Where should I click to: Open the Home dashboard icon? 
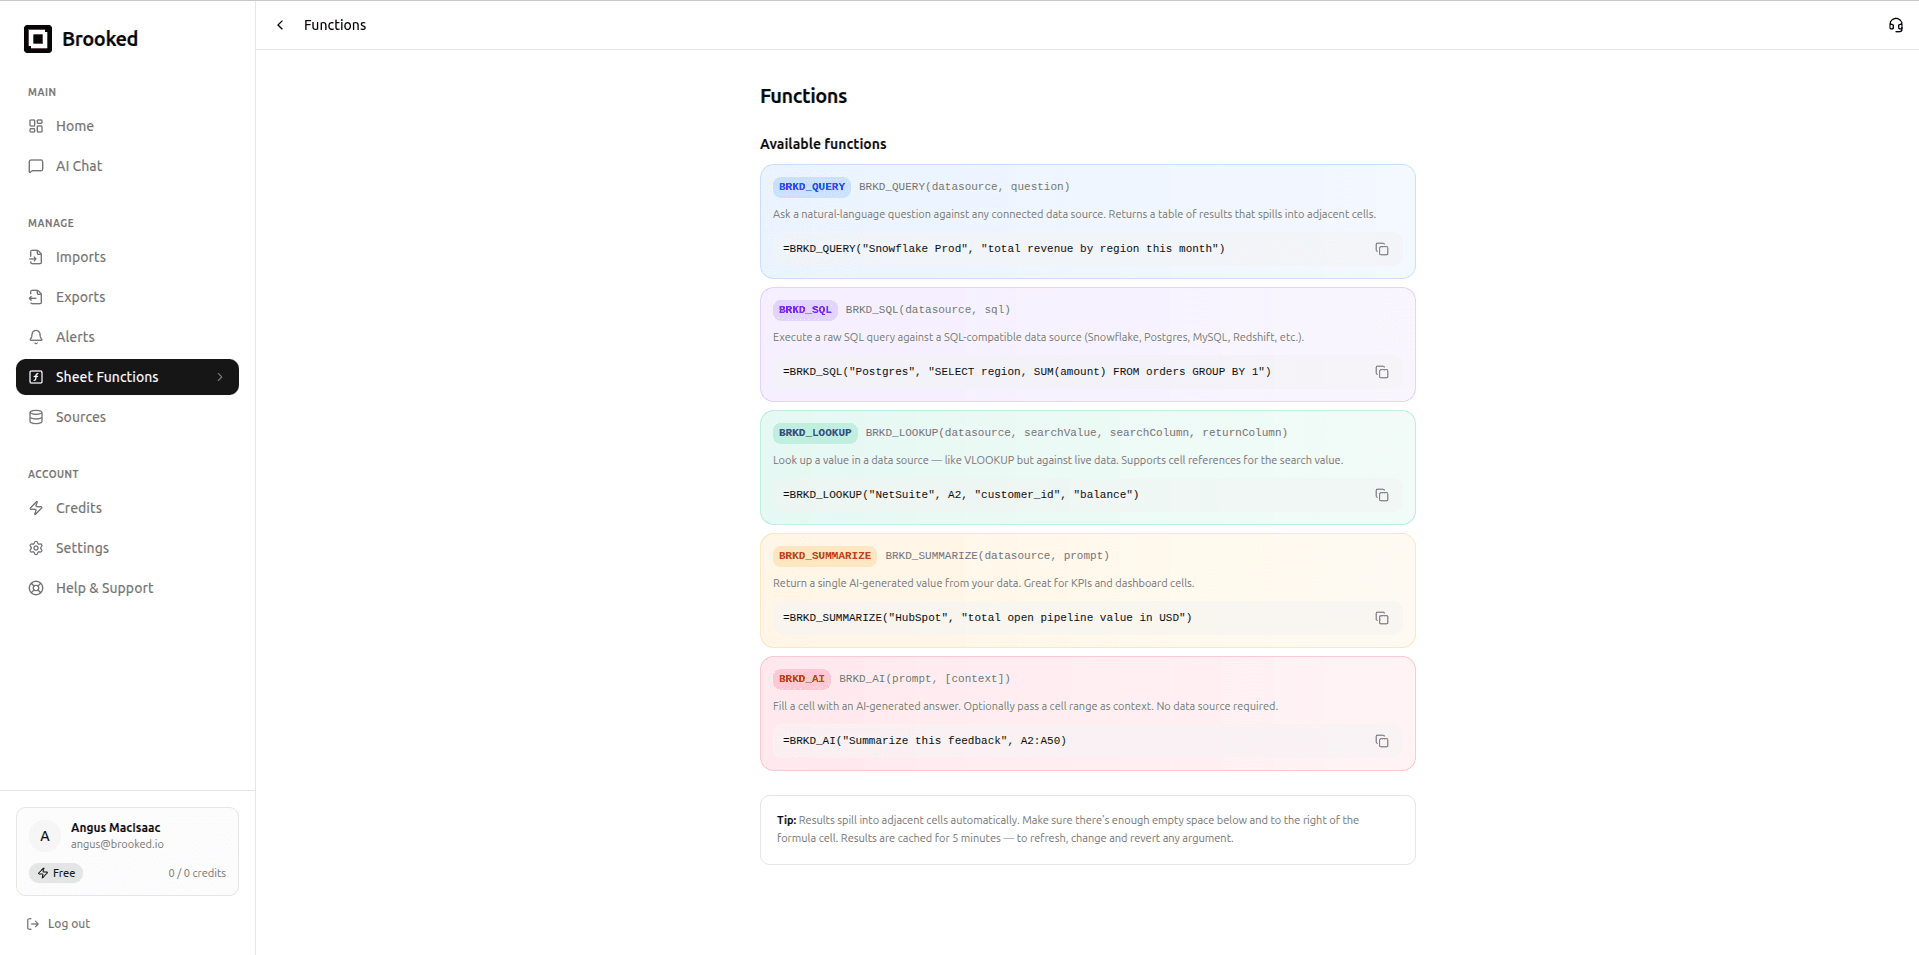(x=36, y=126)
